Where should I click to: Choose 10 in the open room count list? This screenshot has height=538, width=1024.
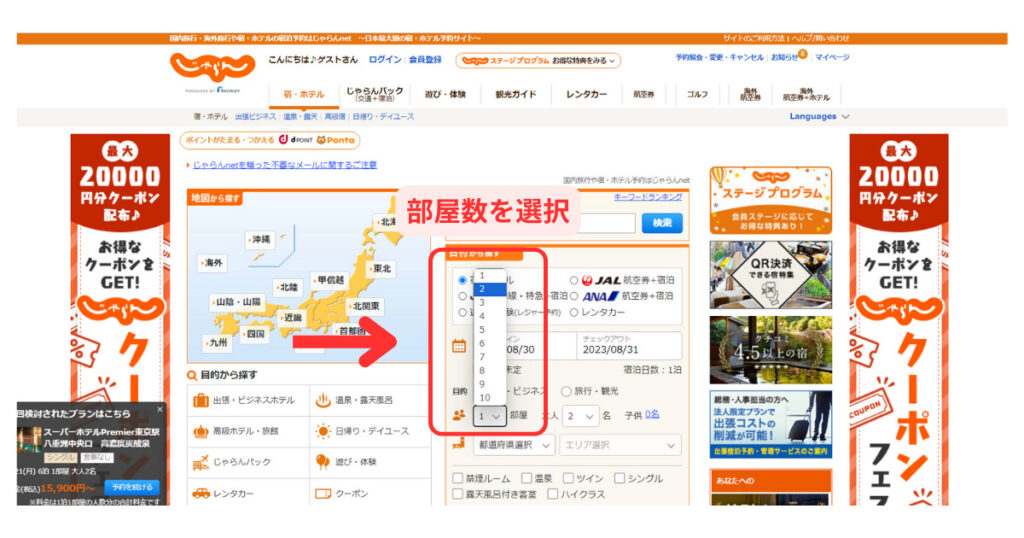490,398
